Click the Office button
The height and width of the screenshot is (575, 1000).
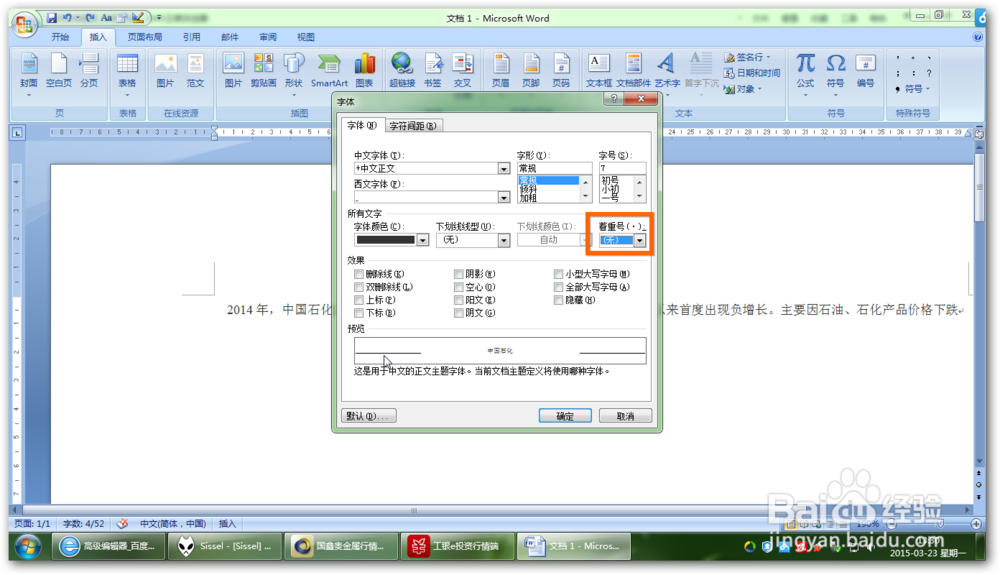(x=24, y=25)
